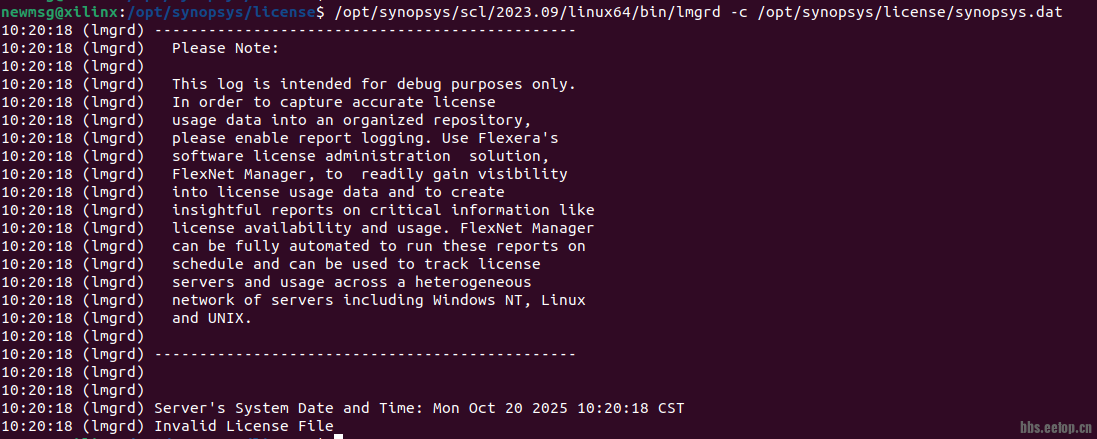The image size is (1097, 439).
Task: Click "usage data into an organized repository" line
Action: (338, 120)
